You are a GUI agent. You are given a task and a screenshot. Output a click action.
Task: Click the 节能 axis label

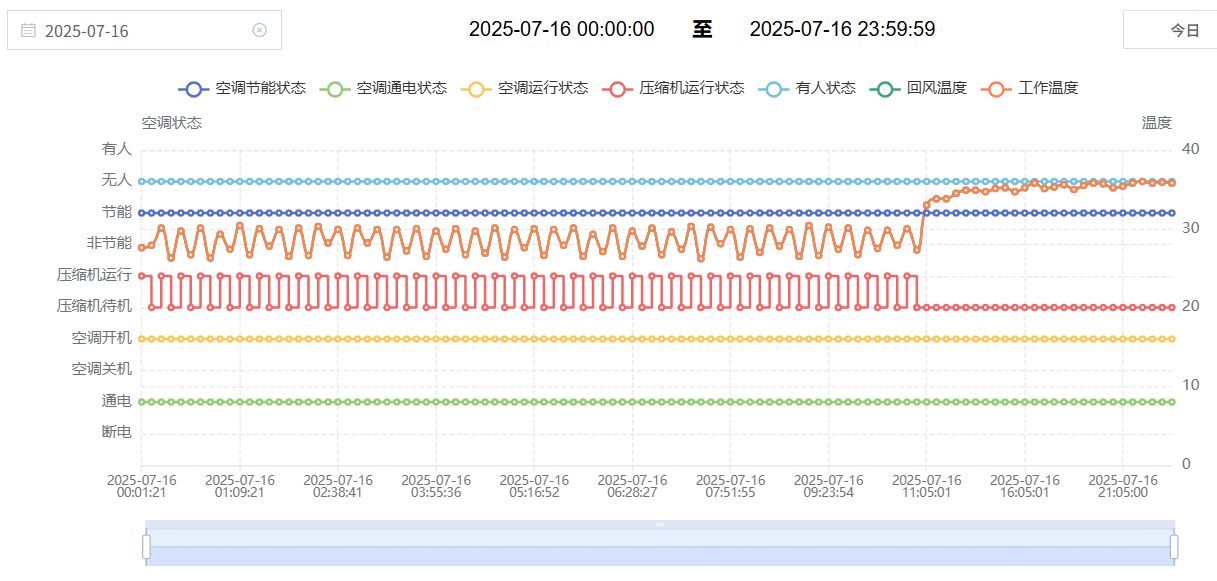coord(117,212)
